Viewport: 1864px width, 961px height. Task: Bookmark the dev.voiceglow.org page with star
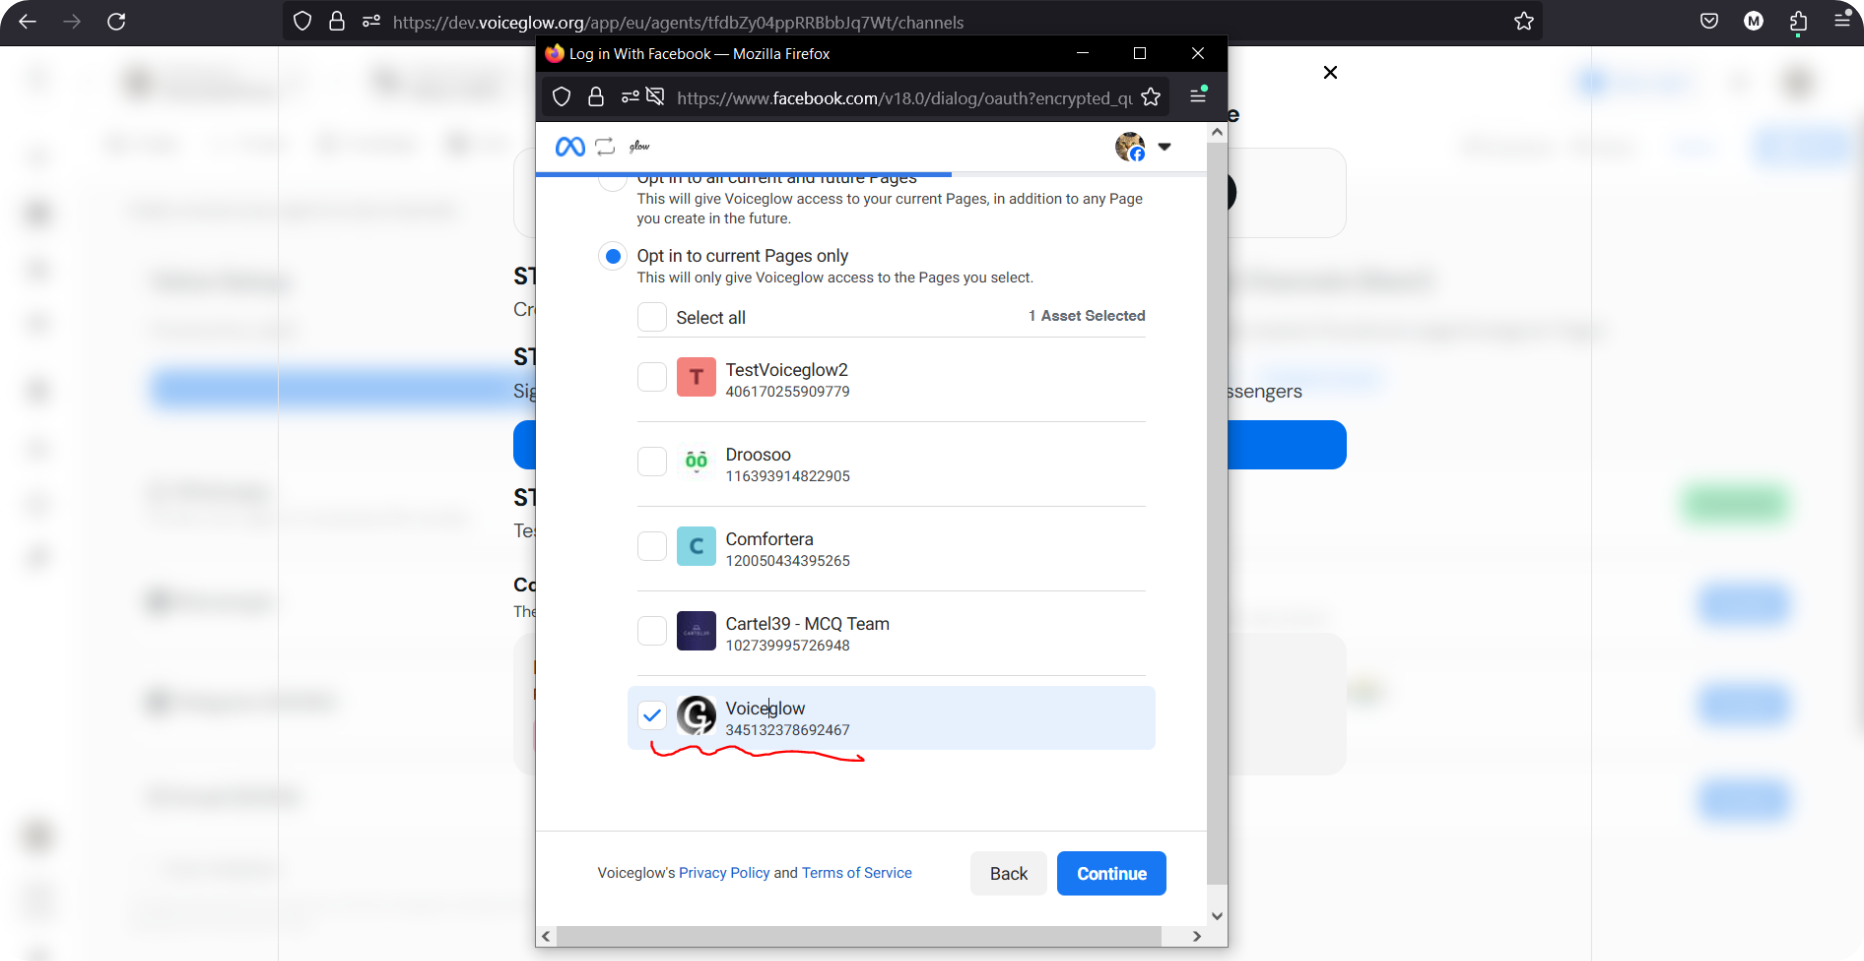1523,21
